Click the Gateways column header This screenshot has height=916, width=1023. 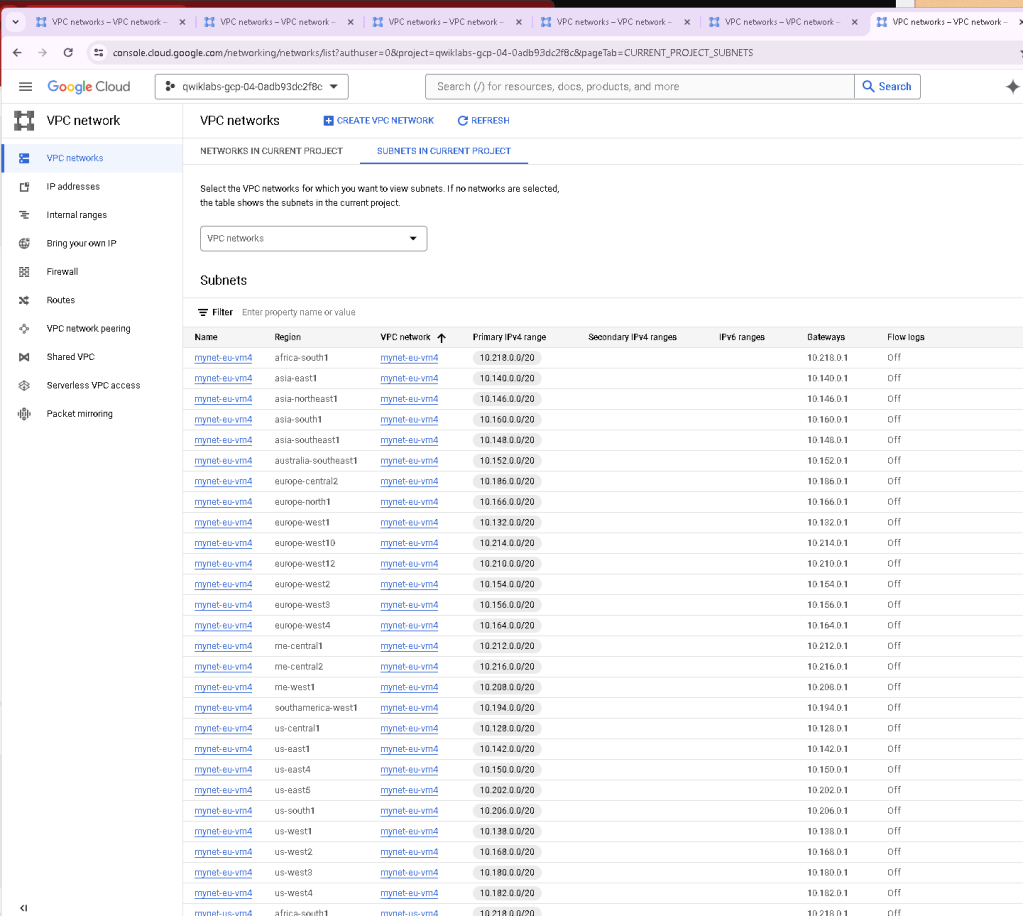pos(826,337)
